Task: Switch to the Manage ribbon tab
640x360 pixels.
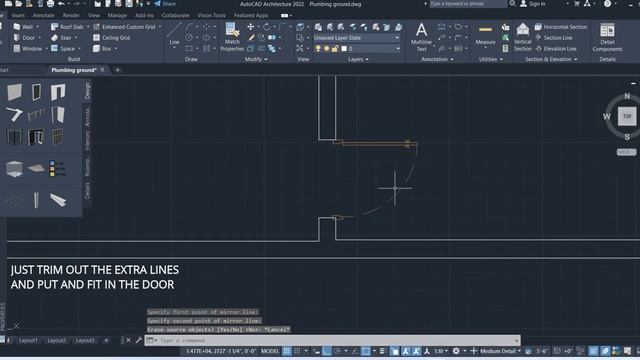Action: pyautogui.click(x=117, y=15)
